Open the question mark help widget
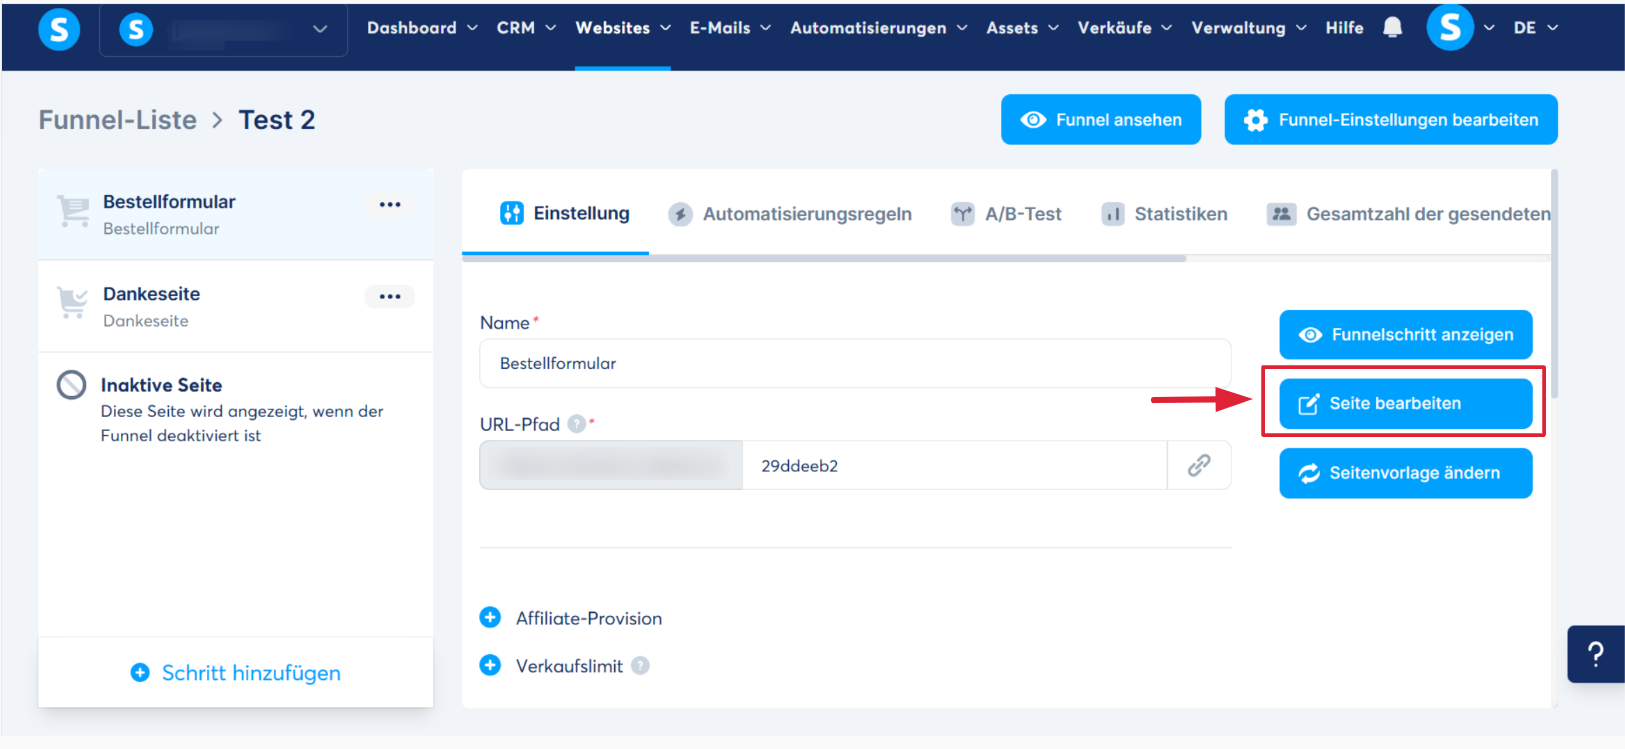 click(x=1596, y=654)
